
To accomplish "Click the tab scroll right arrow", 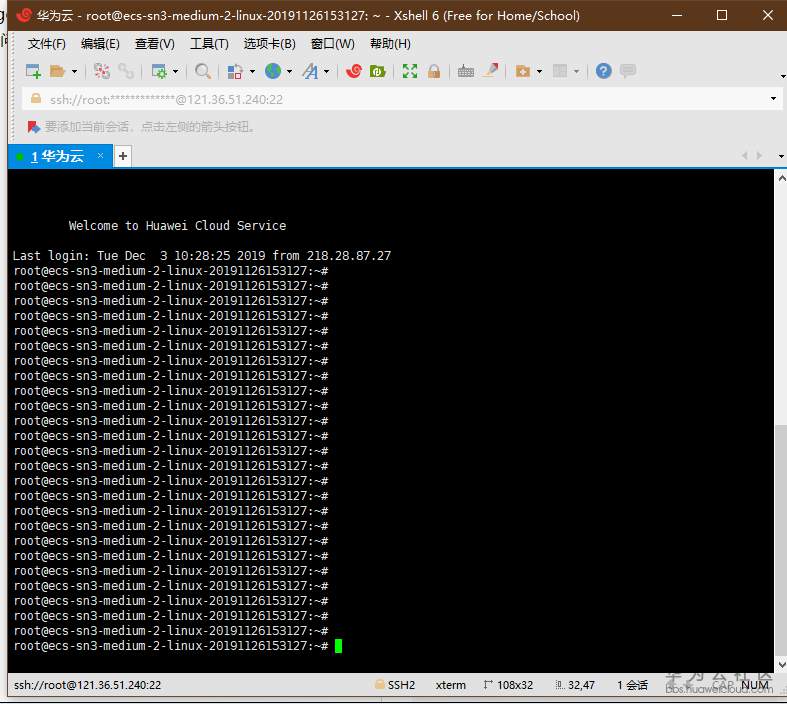I will coord(759,156).
